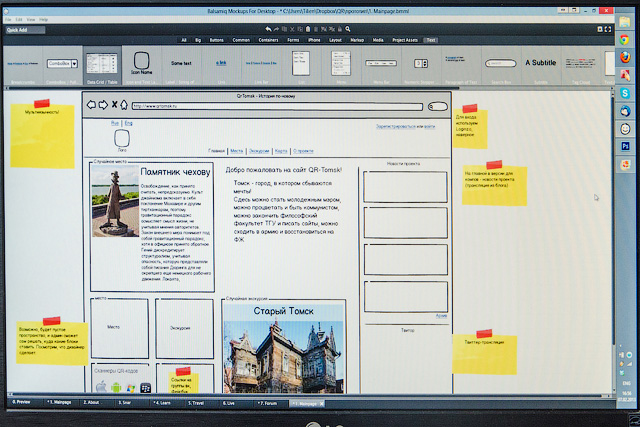This screenshot has width=640, height=427.
Task: Select the 'Старый Томск' house image
Action: point(284,355)
